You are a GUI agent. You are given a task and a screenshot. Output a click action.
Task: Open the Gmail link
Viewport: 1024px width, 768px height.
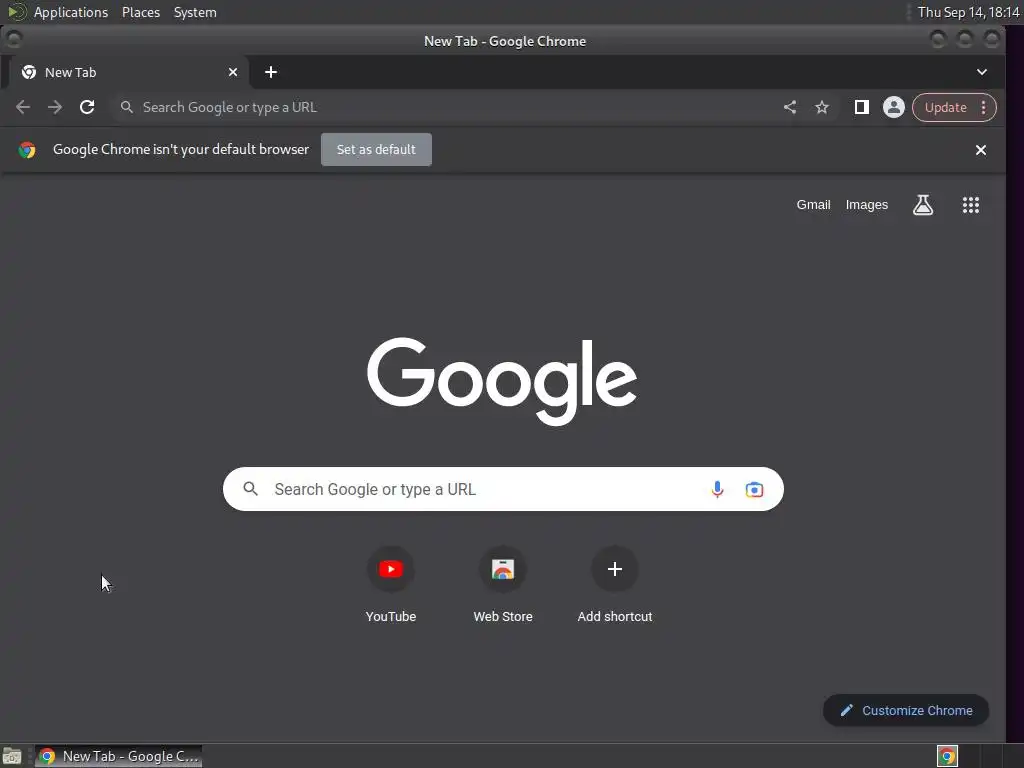click(813, 205)
